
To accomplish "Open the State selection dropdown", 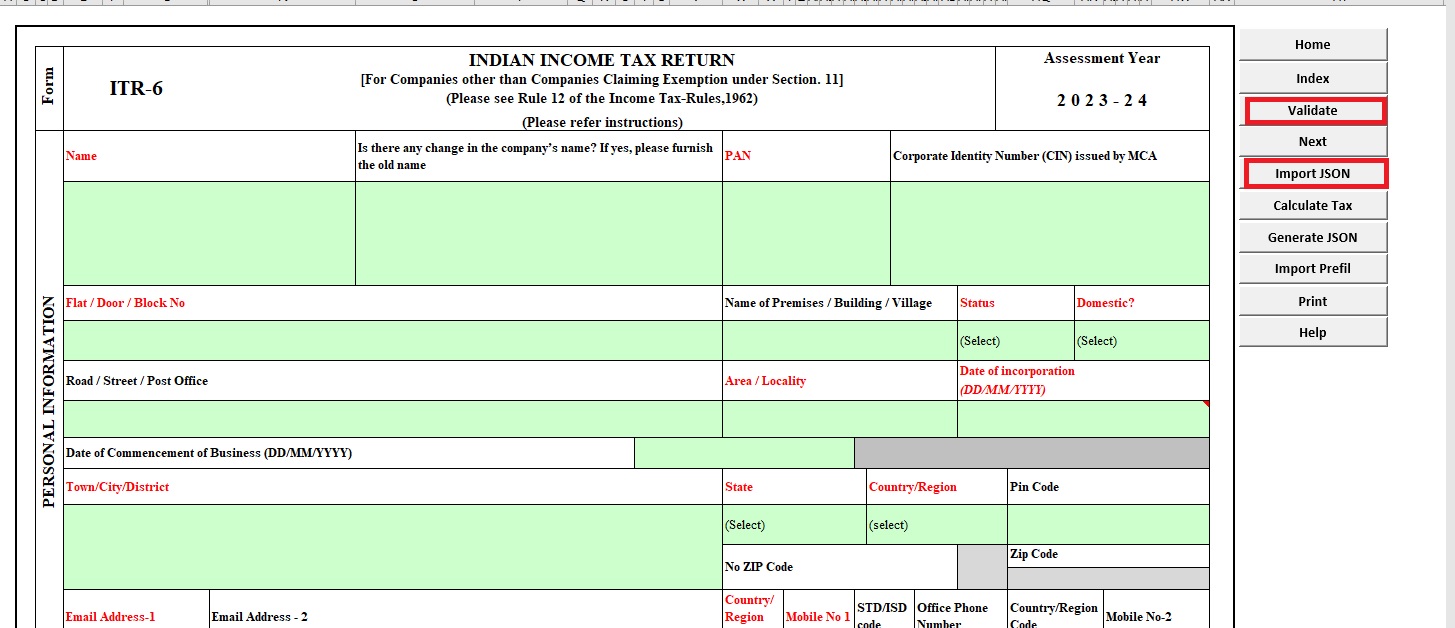I will point(792,524).
